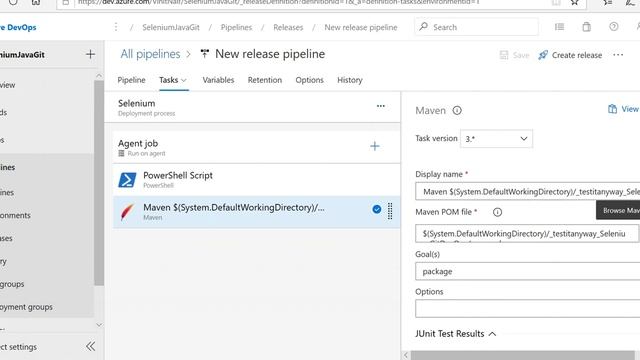Click the Save button label
Image resolution: width=640 pixels, height=360 pixels.
[521, 55]
